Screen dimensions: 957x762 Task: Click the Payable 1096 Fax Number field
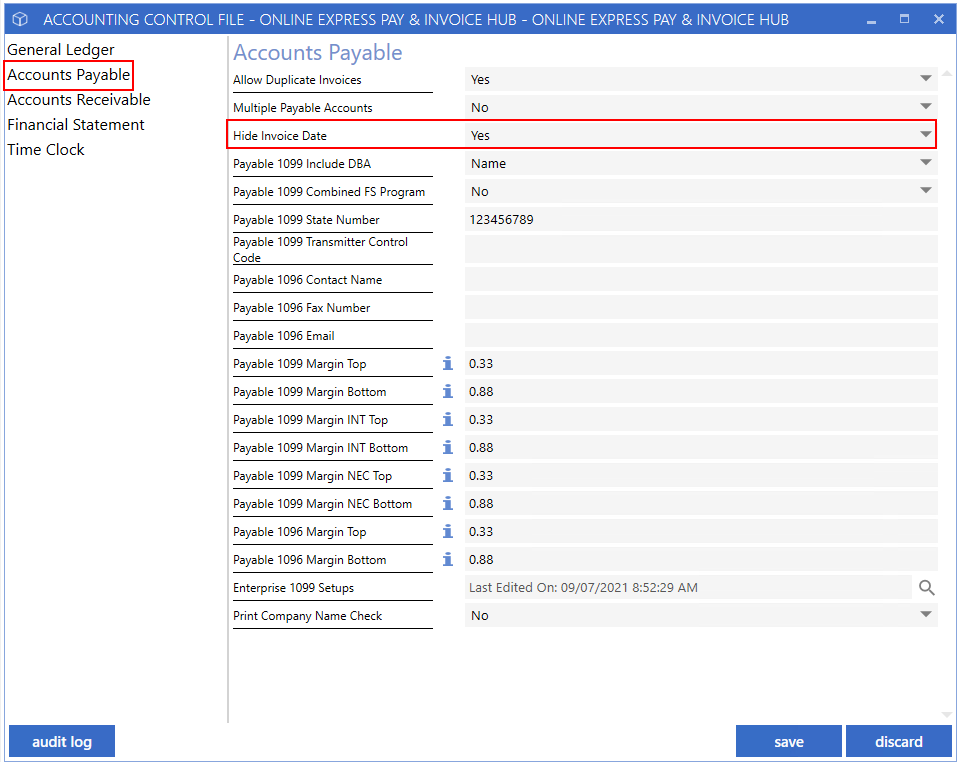click(x=701, y=307)
